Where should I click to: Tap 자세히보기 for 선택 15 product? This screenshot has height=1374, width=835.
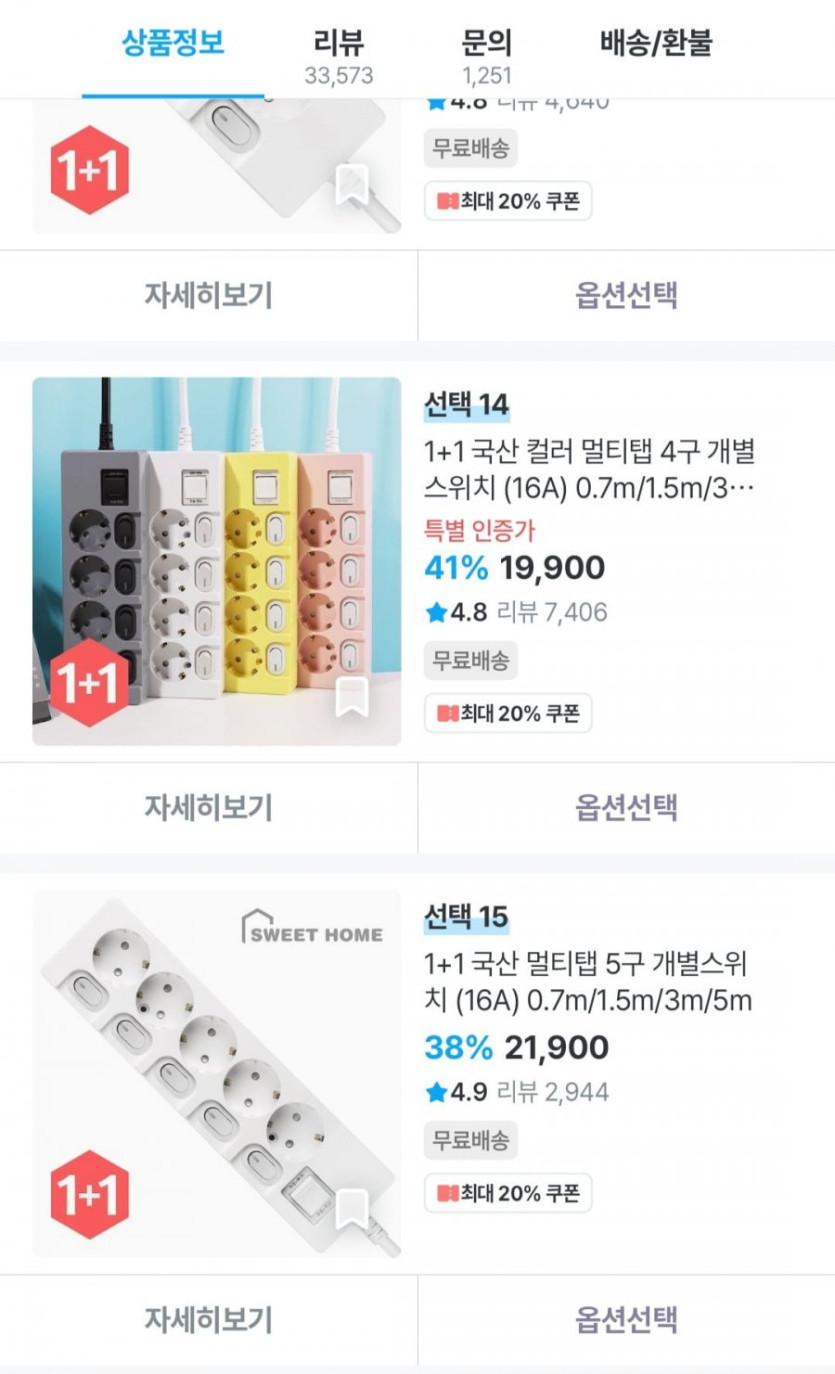(208, 1319)
